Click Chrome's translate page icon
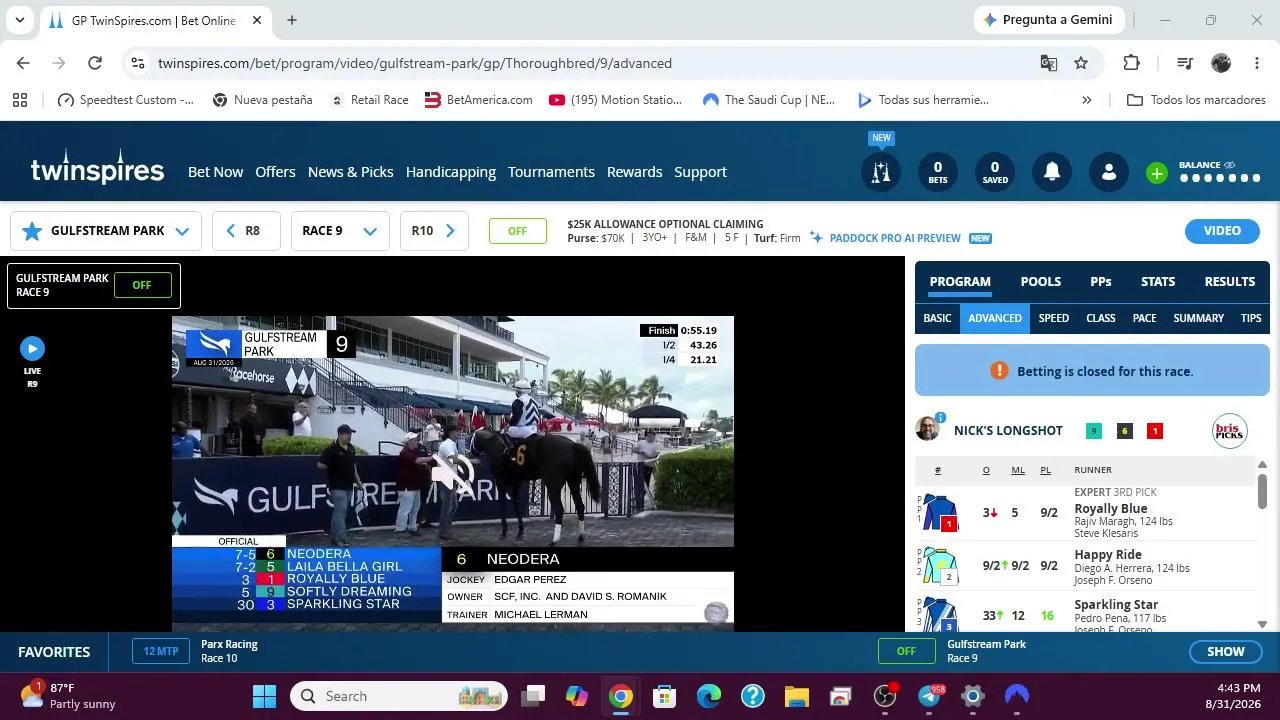 1049,63
